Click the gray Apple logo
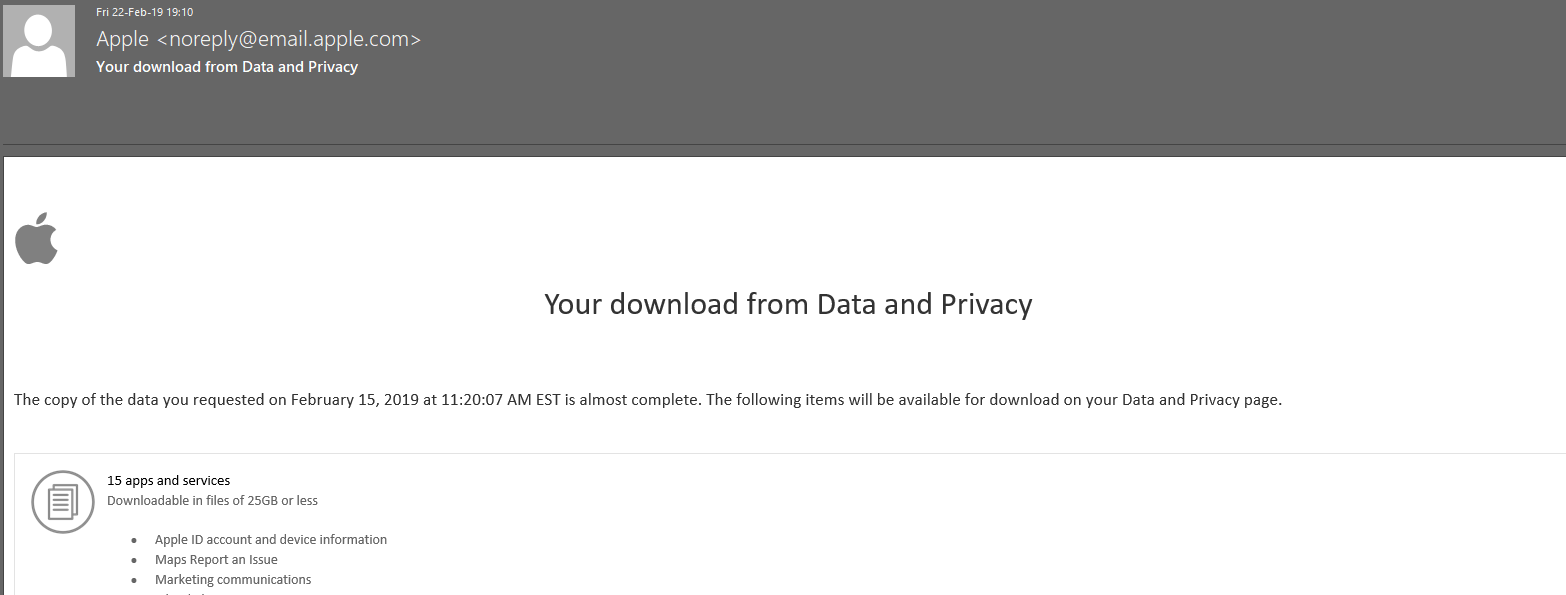 click(x=37, y=238)
